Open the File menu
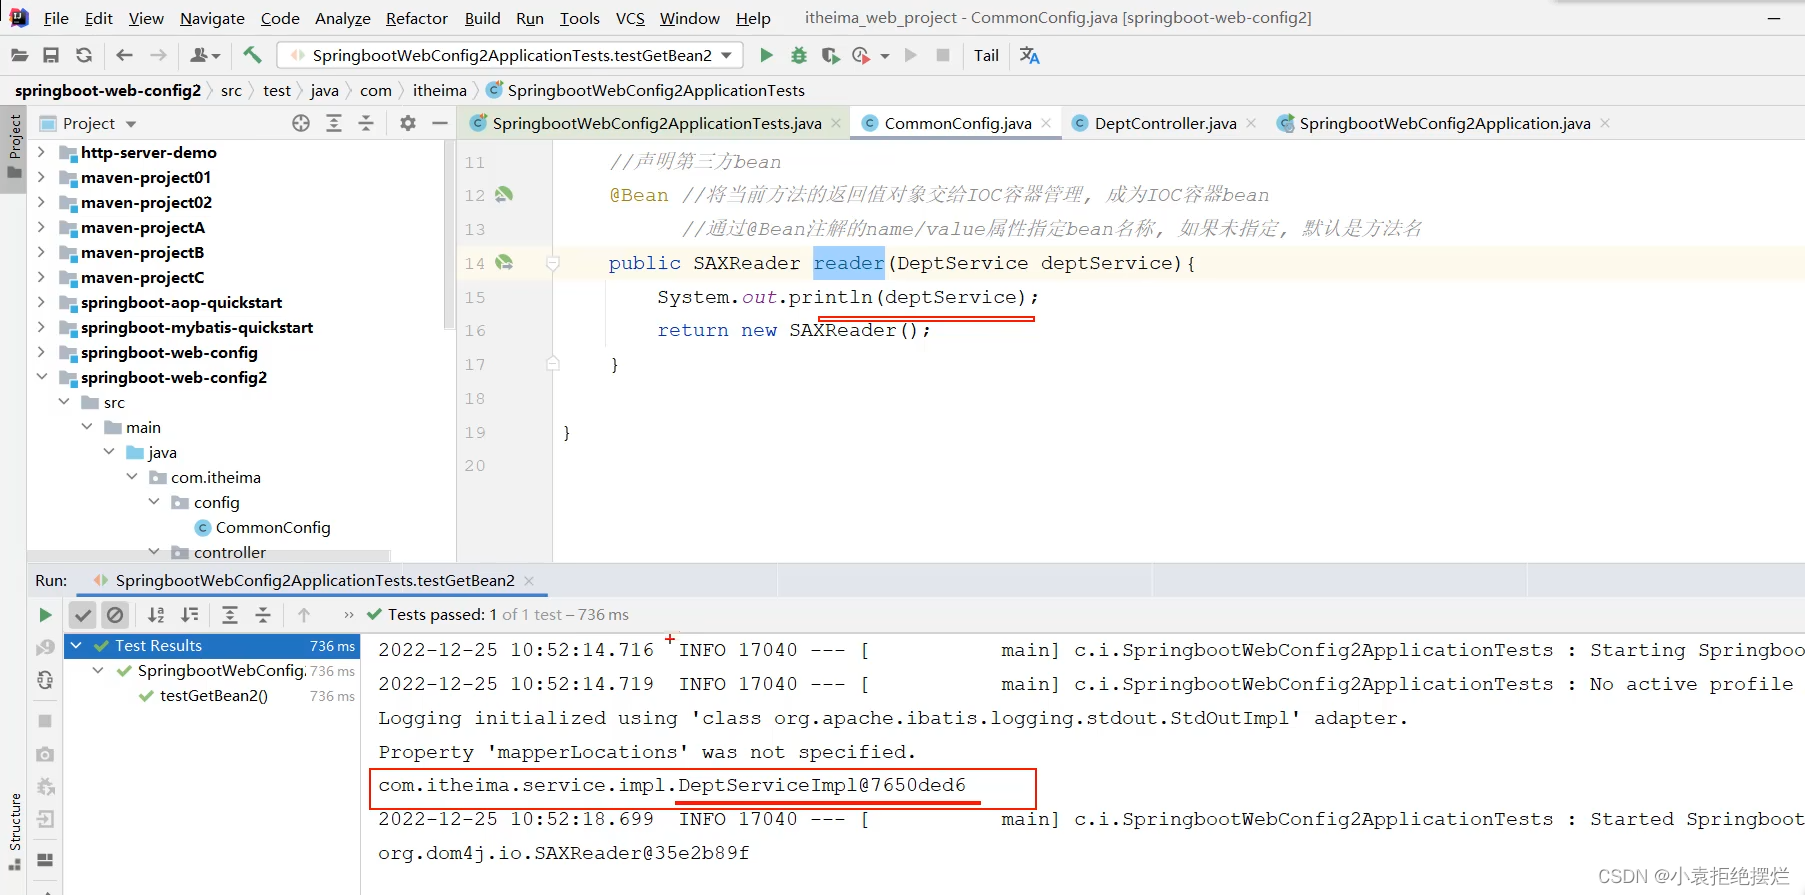The image size is (1805, 895). (56, 18)
